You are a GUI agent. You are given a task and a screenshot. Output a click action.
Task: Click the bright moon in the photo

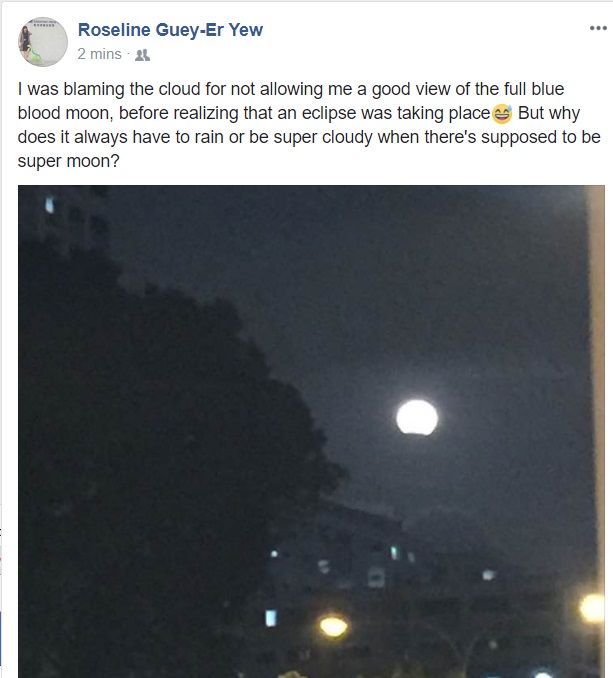417,417
